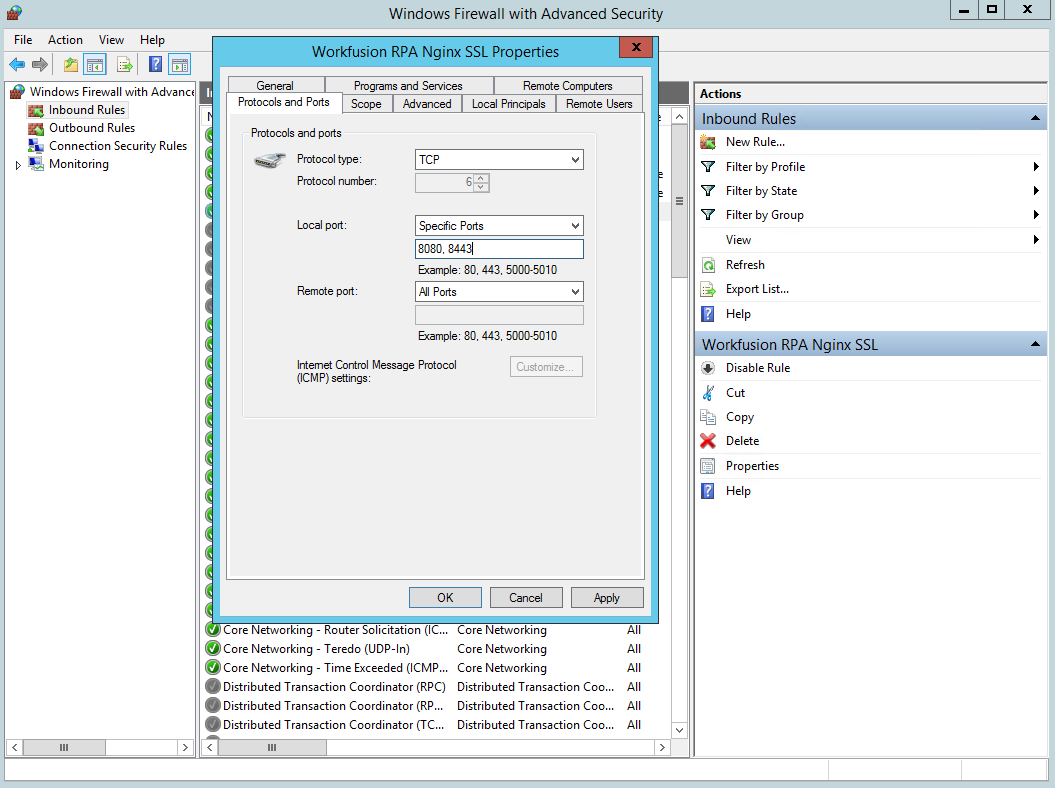Expand the View submenu arrow
This screenshot has height=788, width=1055.
pyautogui.click(x=1036, y=240)
